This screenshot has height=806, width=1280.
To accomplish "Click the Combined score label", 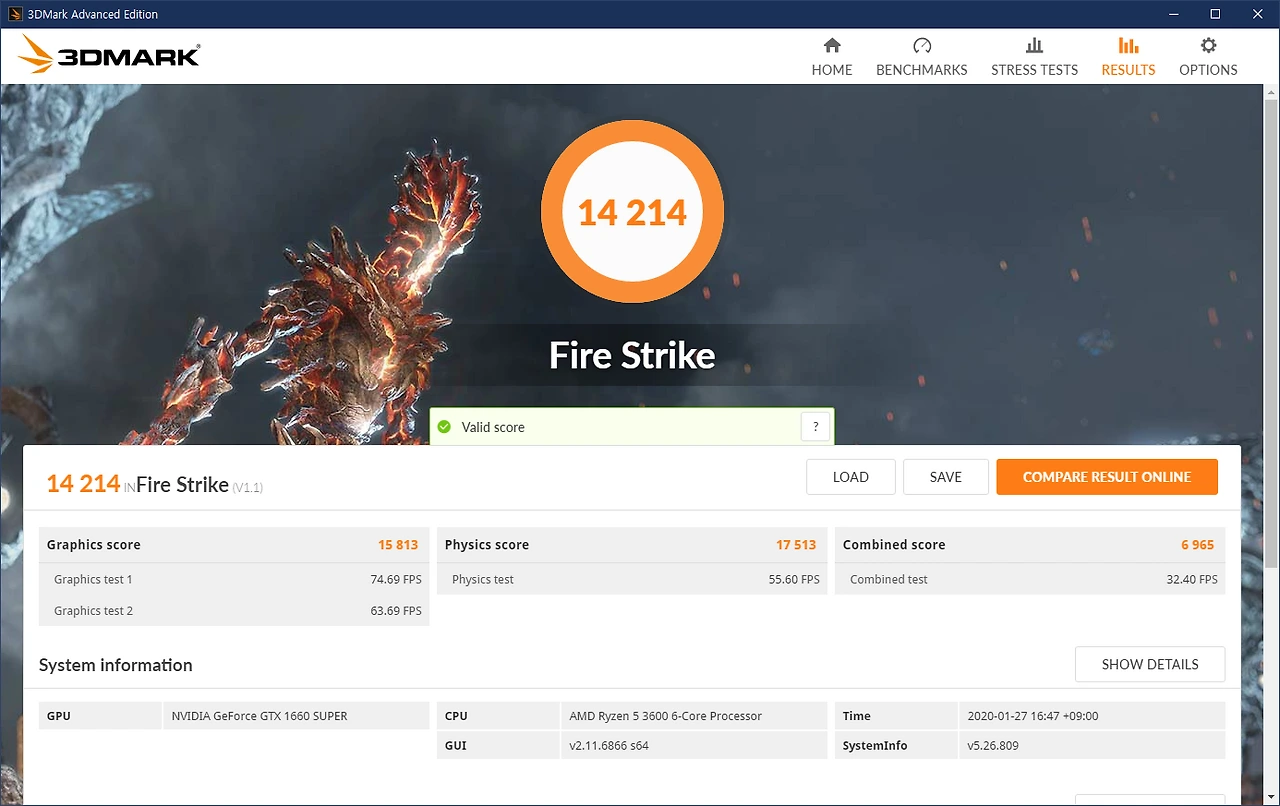I will (894, 545).
